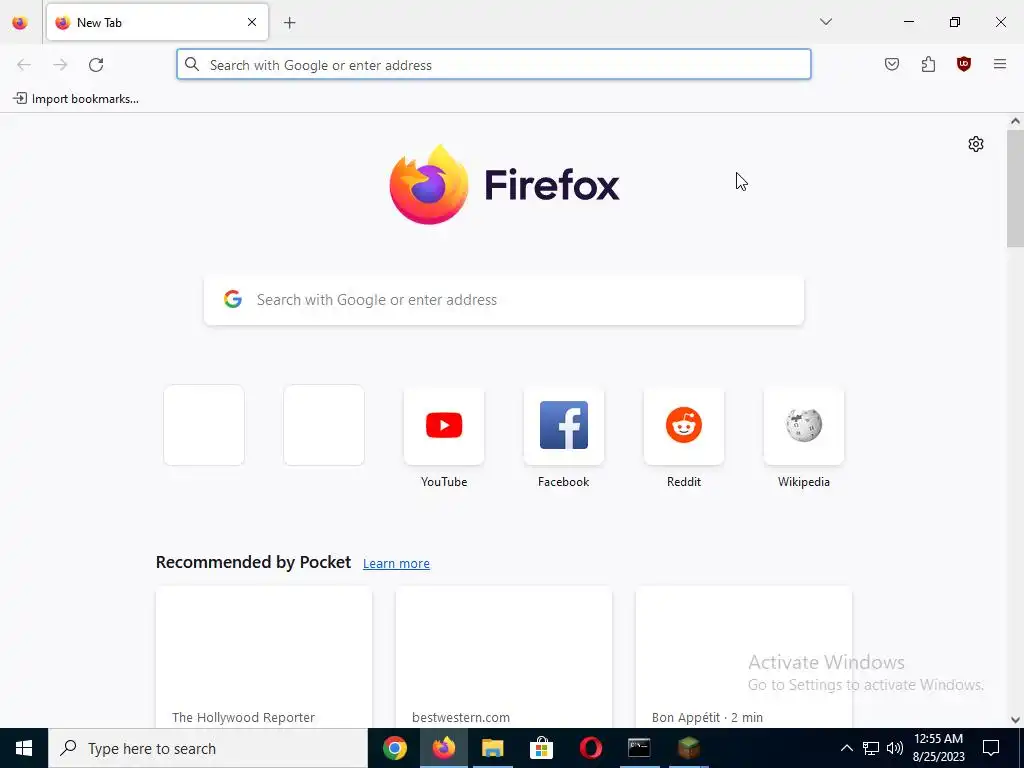Open the Firefox hamburger menu
Screen dimensions: 1024x768
1000,64
